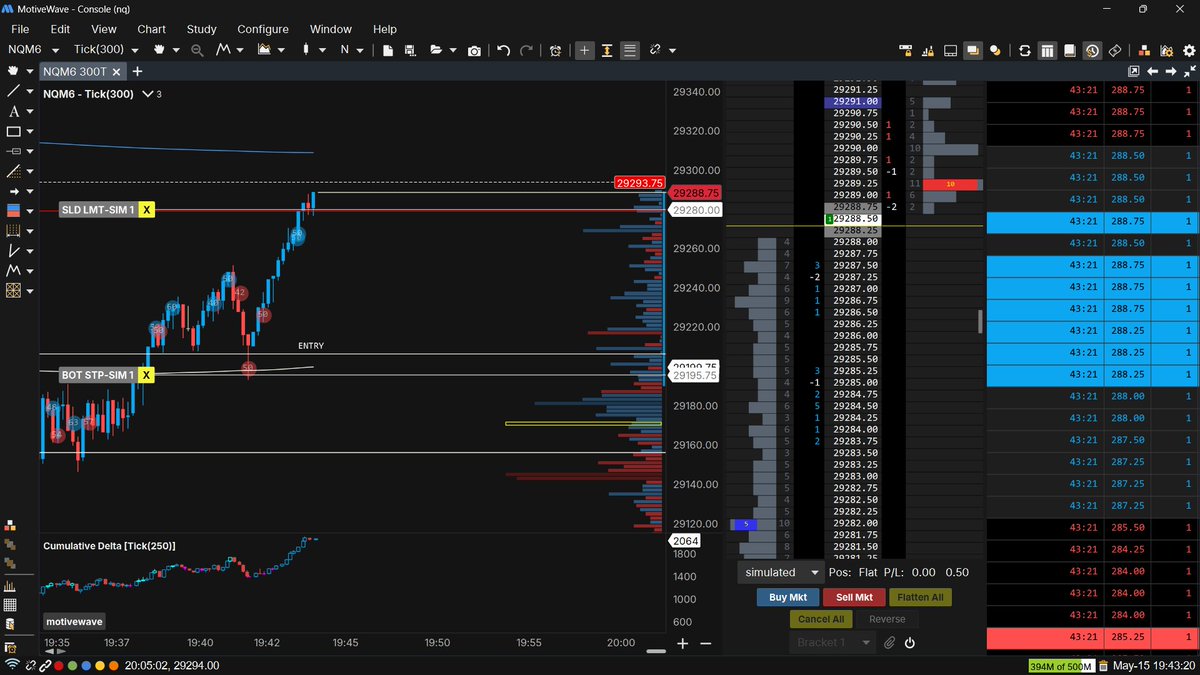This screenshot has height=675, width=1200.
Task: Take a chart screenshot with camera icon
Action: click(474, 50)
